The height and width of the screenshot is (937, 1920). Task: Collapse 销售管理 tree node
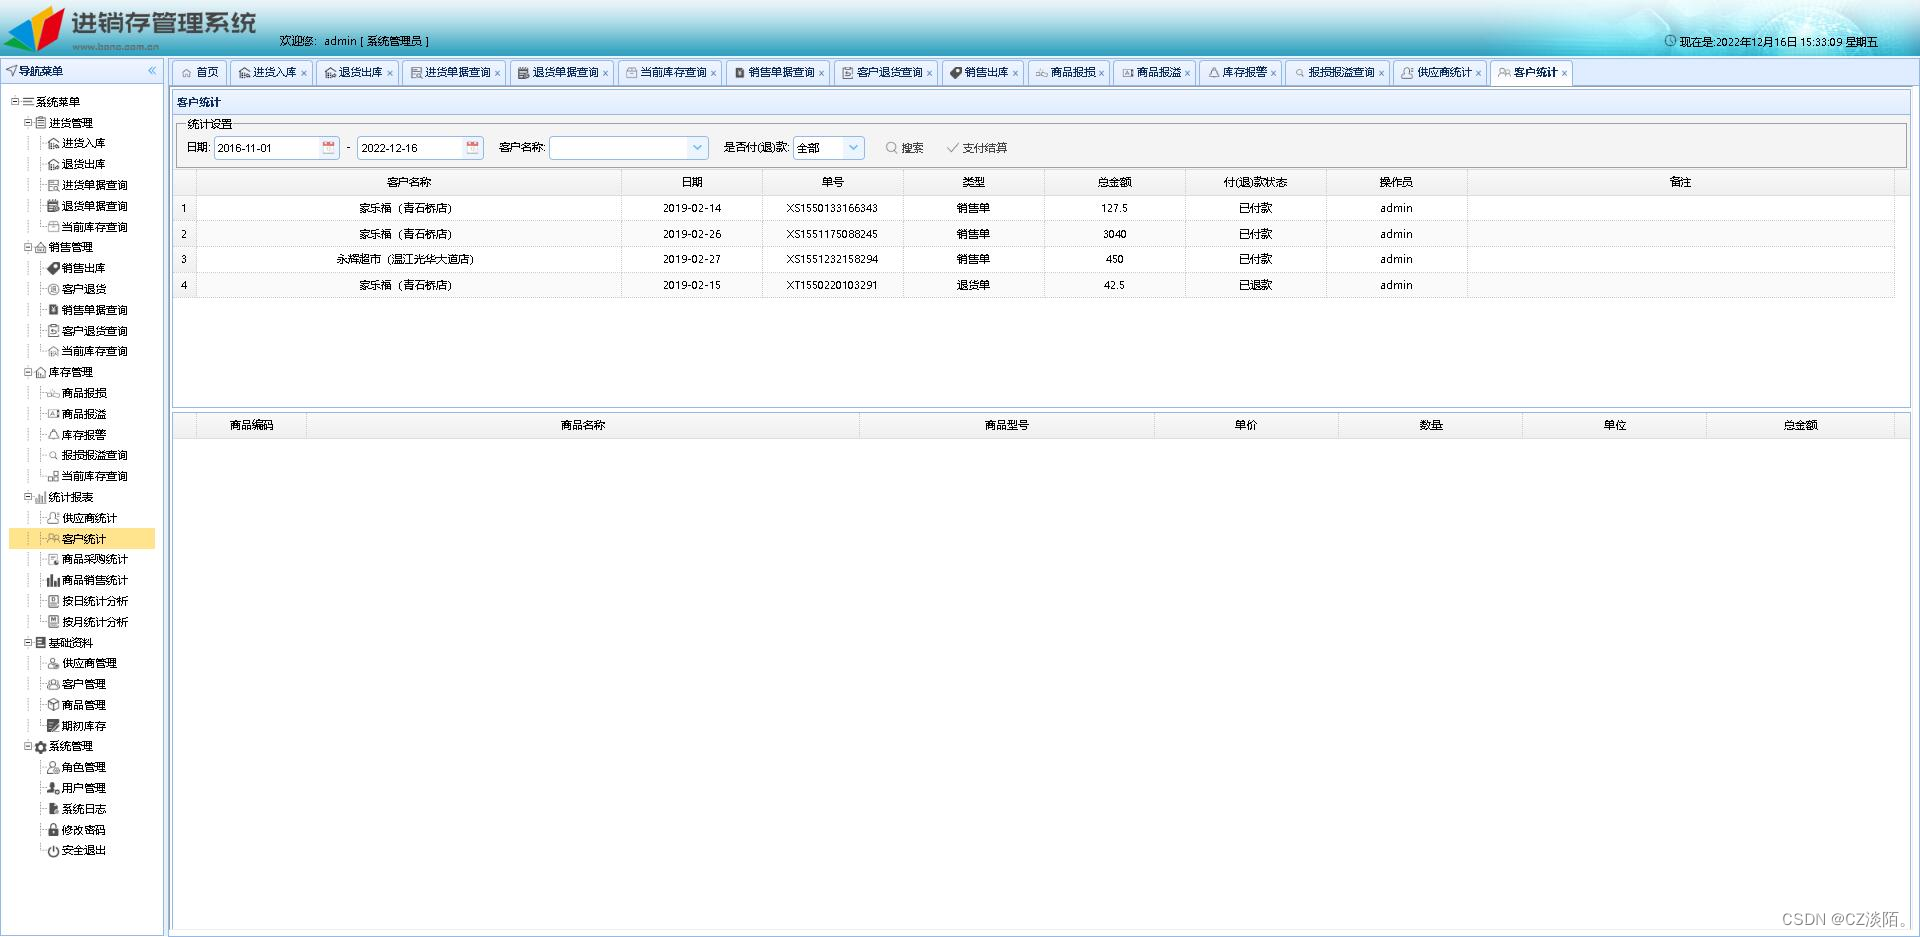[28, 247]
